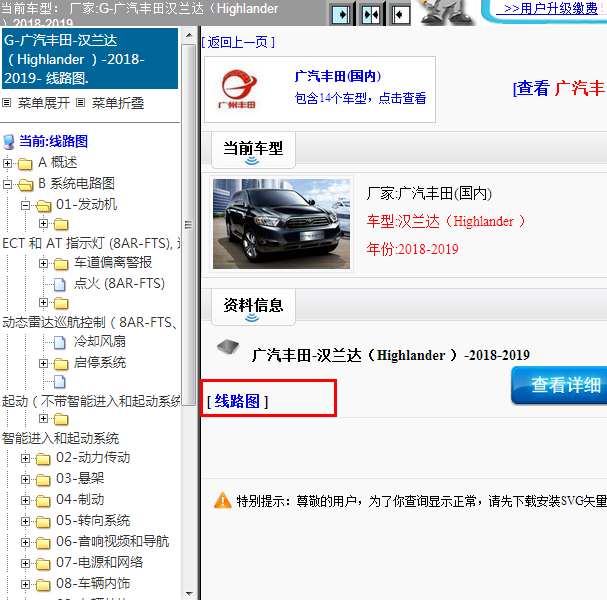The image size is (607, 600).
Task: Click 菜单折叠 to collapse all menus
Action: tap(118, 103)
